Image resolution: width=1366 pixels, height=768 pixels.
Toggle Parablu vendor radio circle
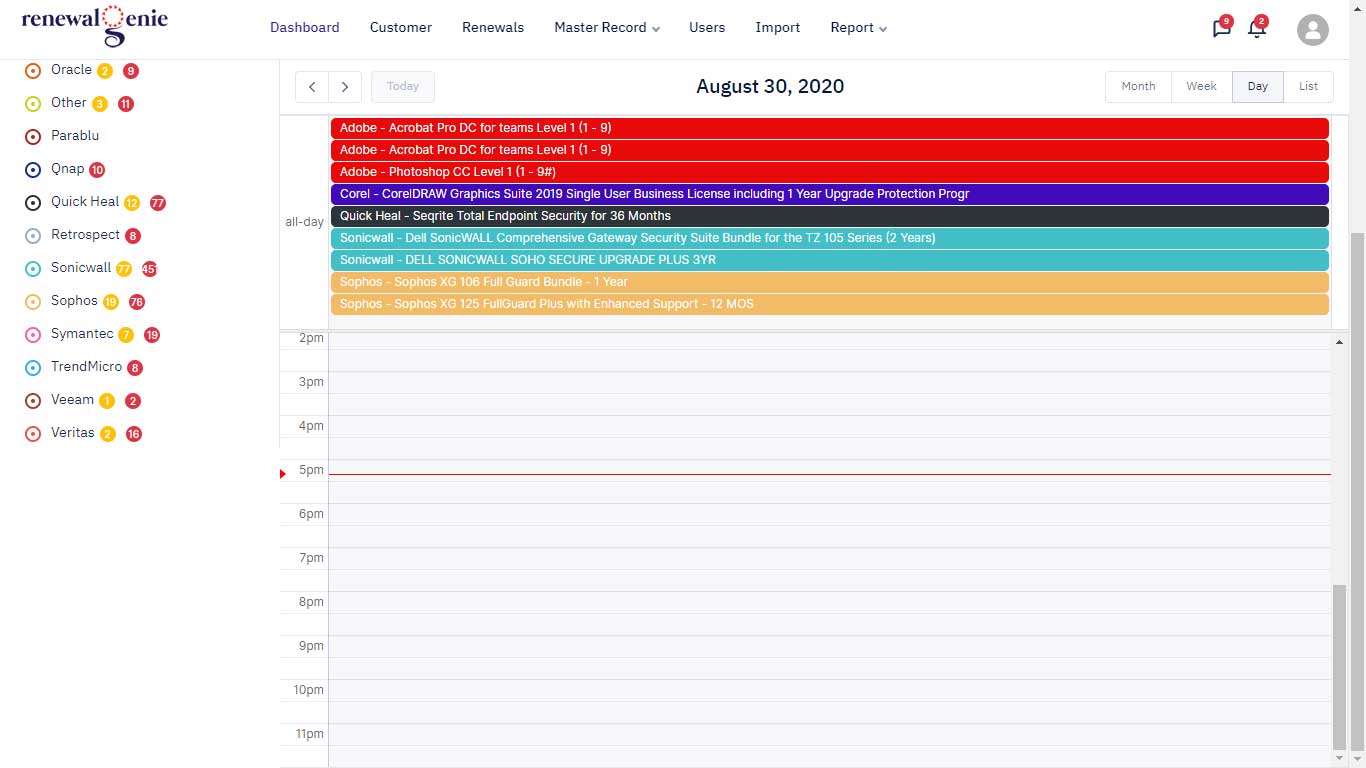(32, 136)
